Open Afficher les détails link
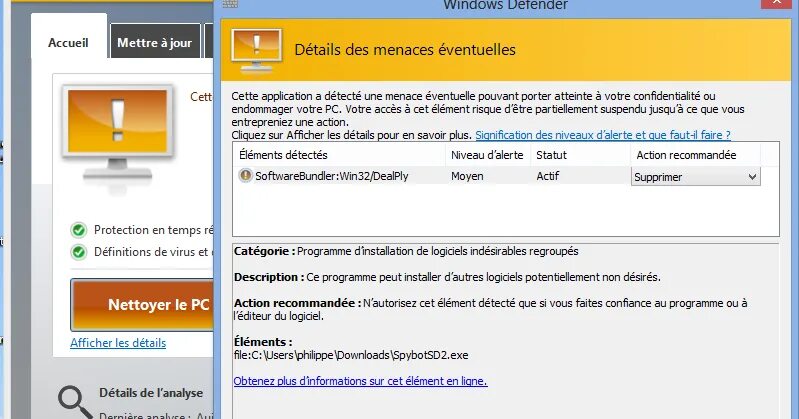The width and height of the screenshot is (799, 419). click(118, 343)
